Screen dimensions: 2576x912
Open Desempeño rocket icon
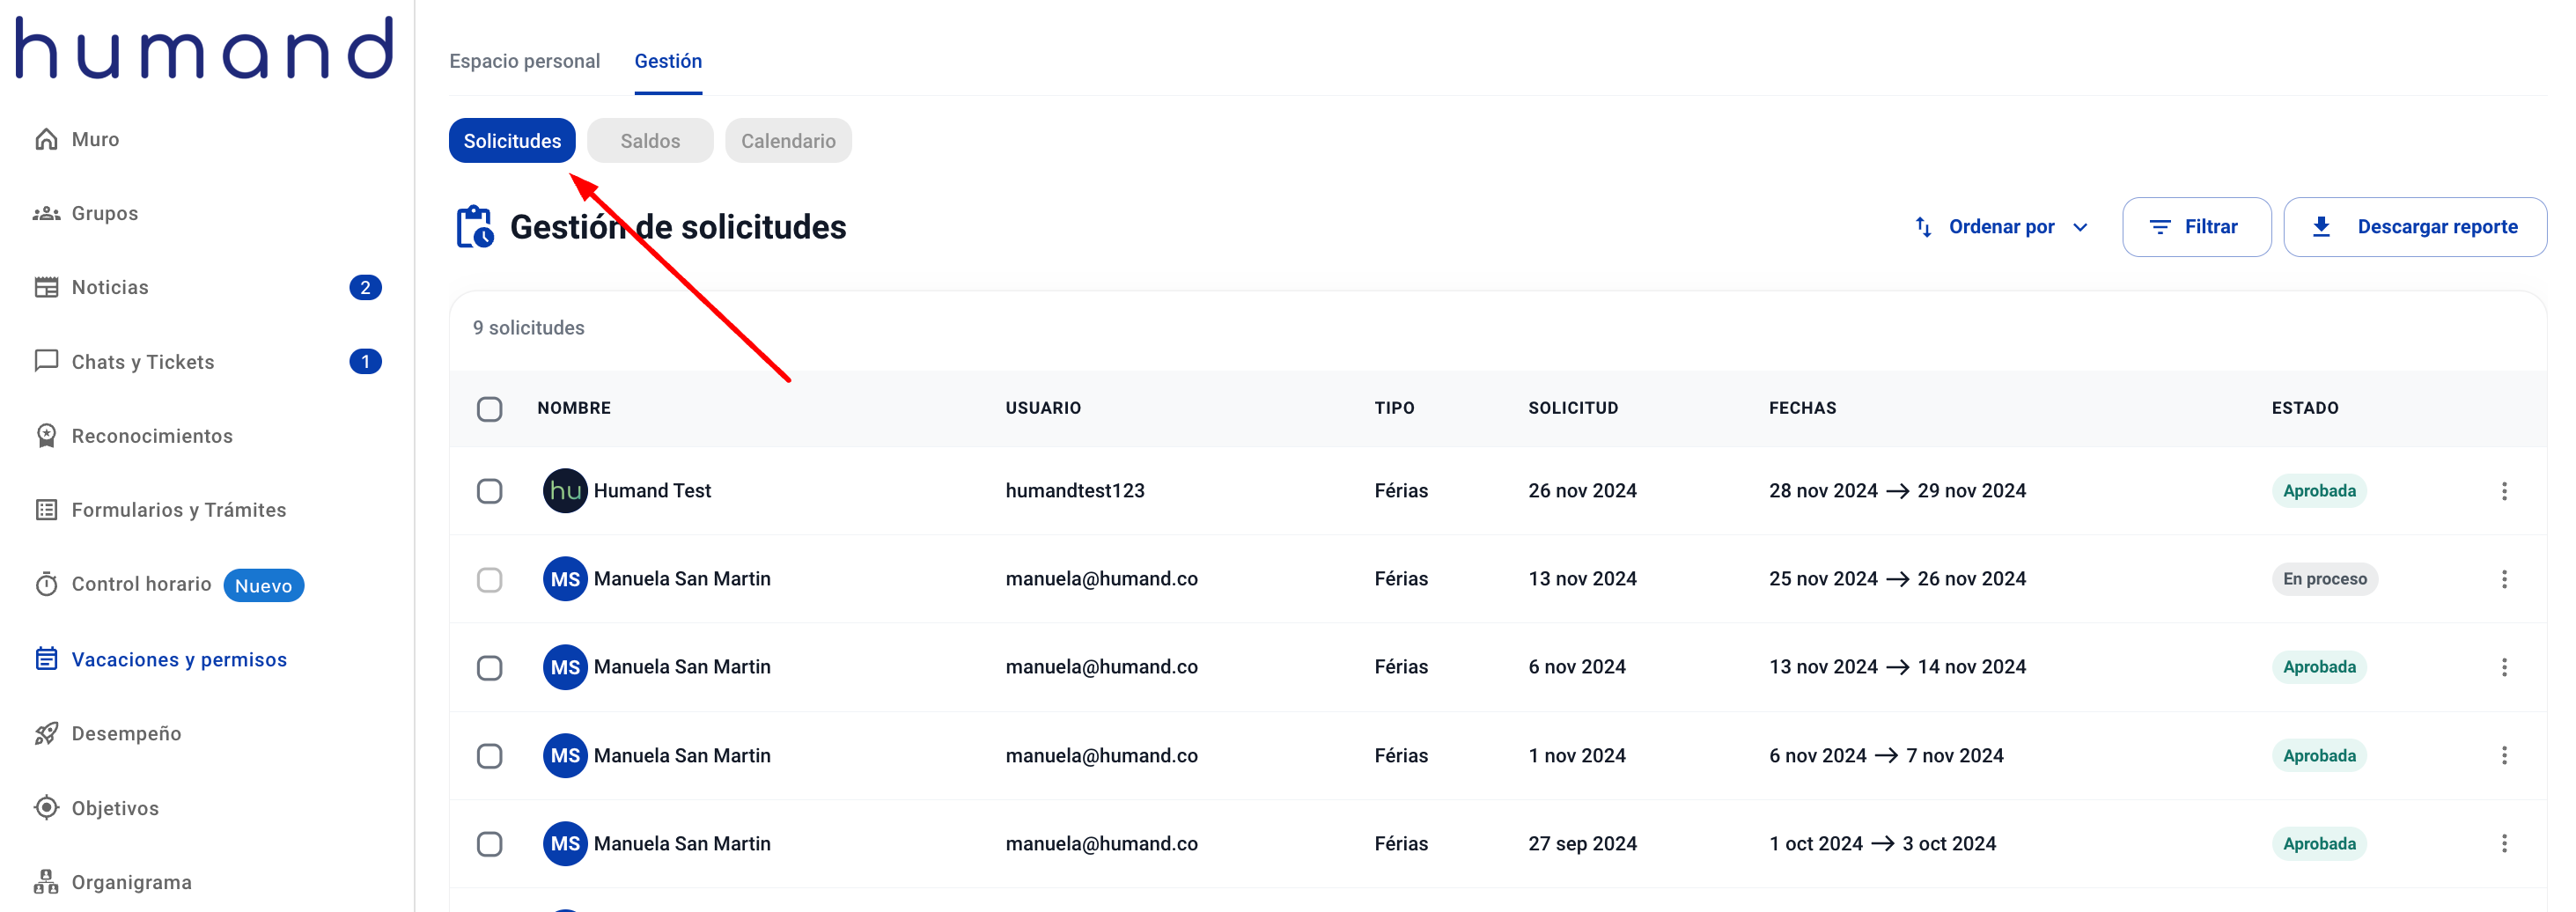point(46,733)
